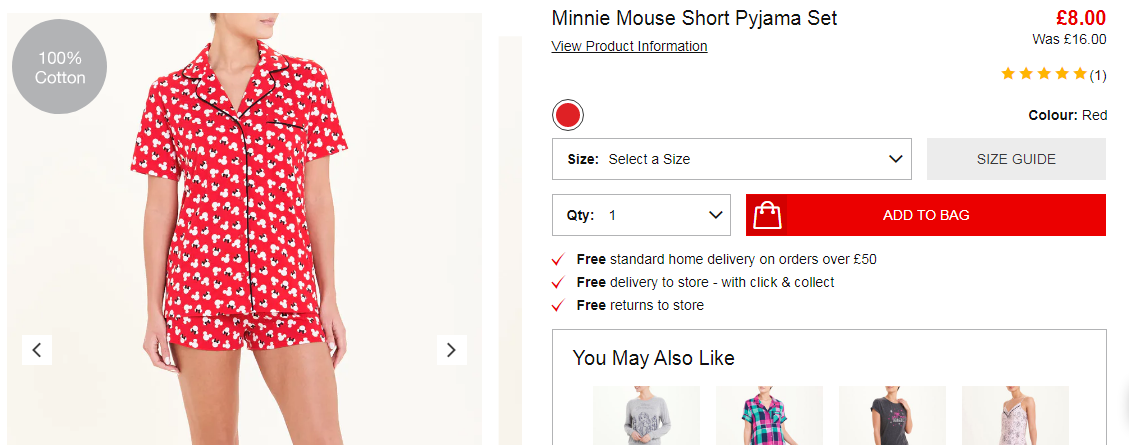Open the pink cami recommendation thumbnail
This screenshot has width=1129, height=445.
[x=1015, y=415]
